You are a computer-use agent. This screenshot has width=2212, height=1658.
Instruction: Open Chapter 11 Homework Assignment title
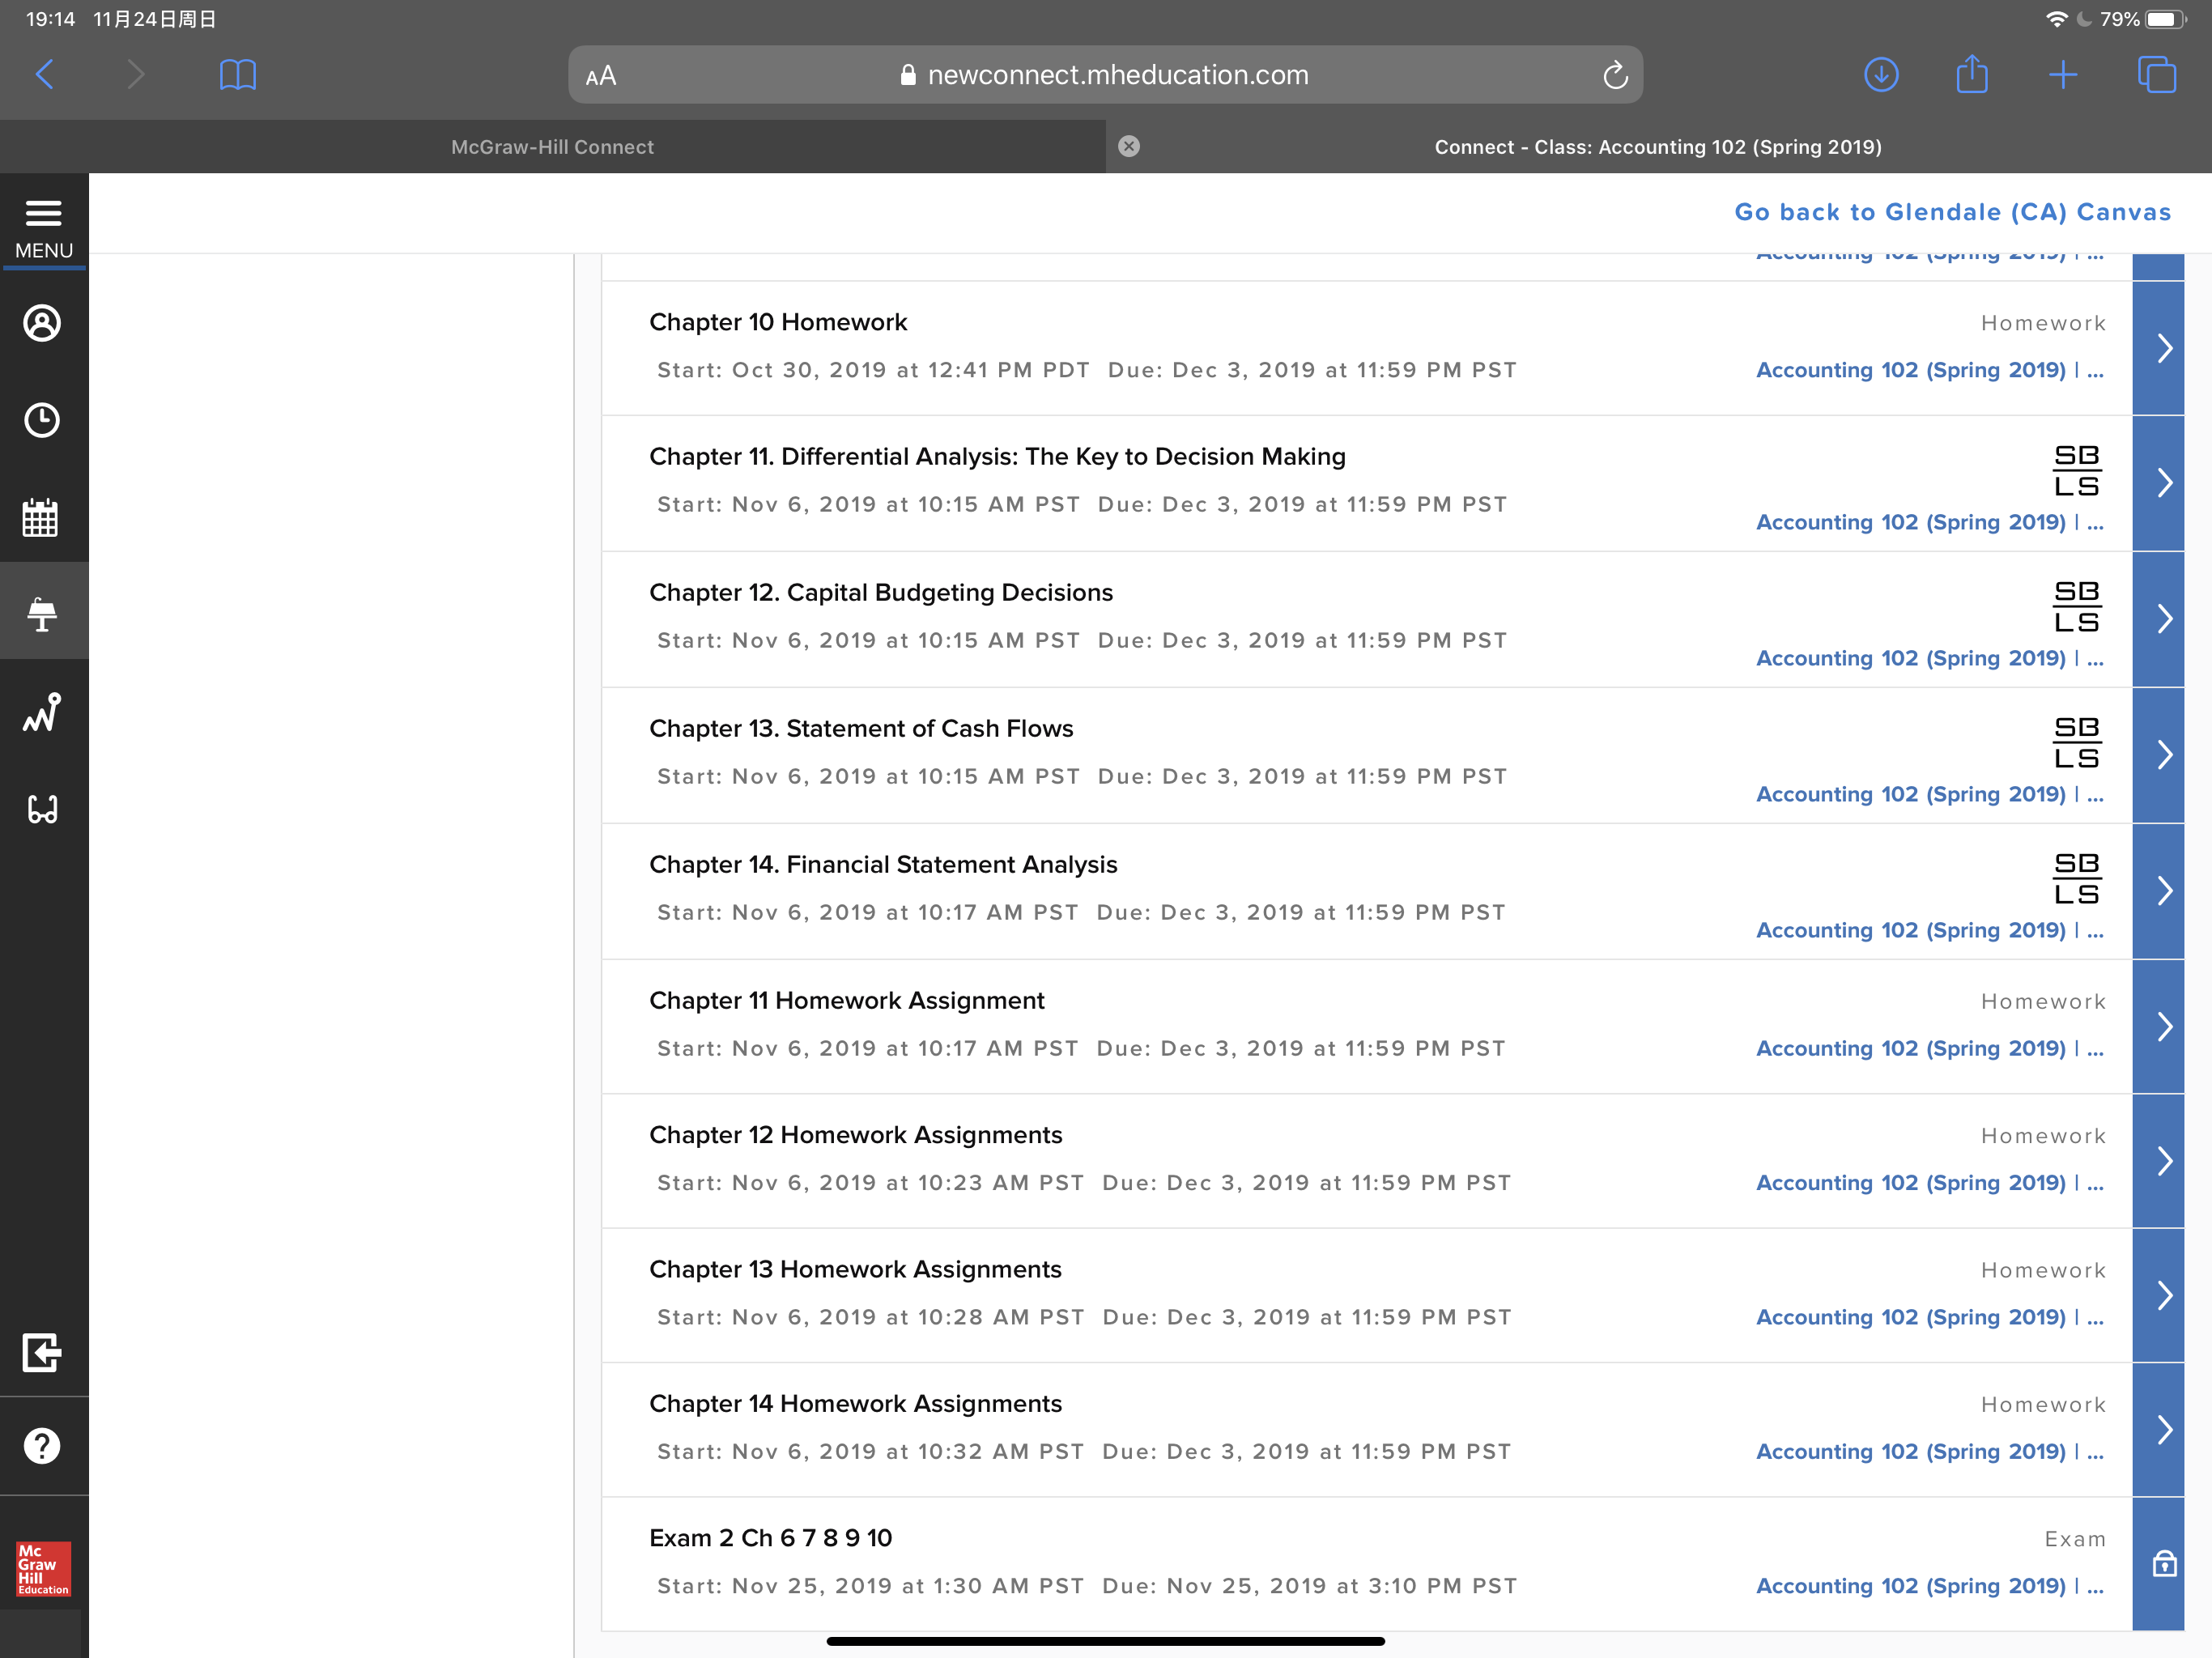click(x=847, y=1000)
